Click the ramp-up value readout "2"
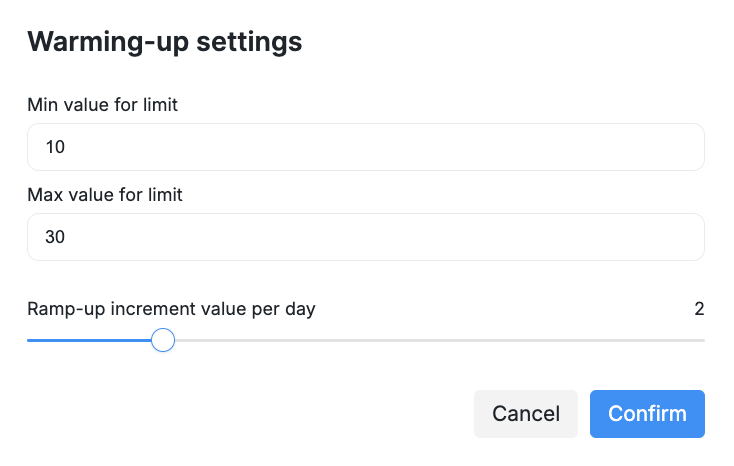Viewport: 734px width, 466px height. [x=699, y=309]
